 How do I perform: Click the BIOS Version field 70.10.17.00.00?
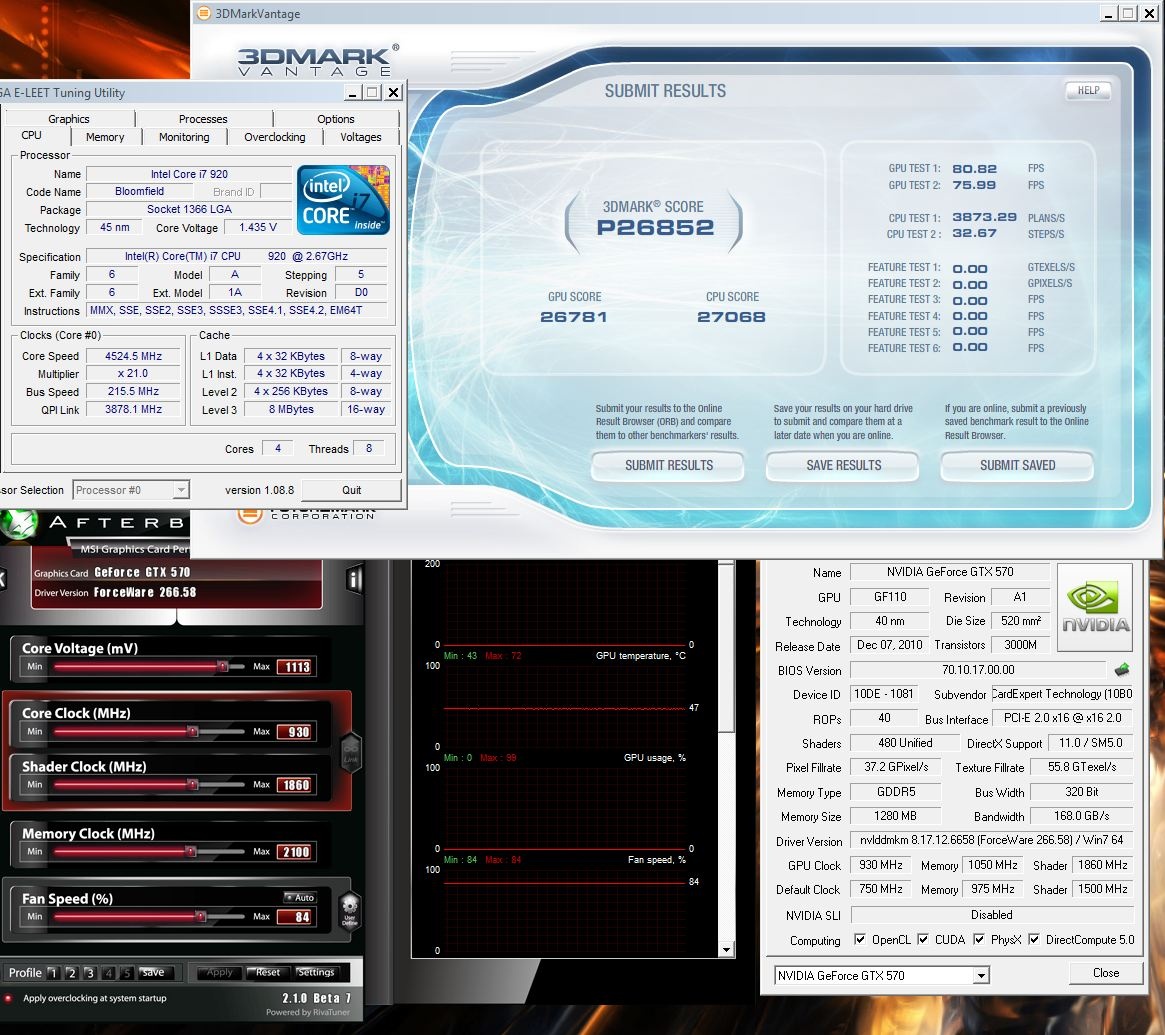pyautogui.click(x=979, y=669)
